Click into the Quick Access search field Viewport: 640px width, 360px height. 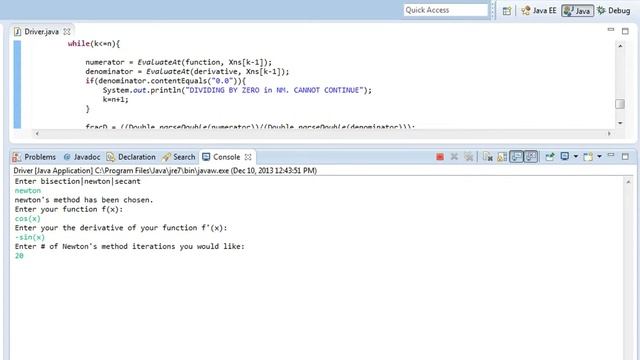[x=446, y=10]
